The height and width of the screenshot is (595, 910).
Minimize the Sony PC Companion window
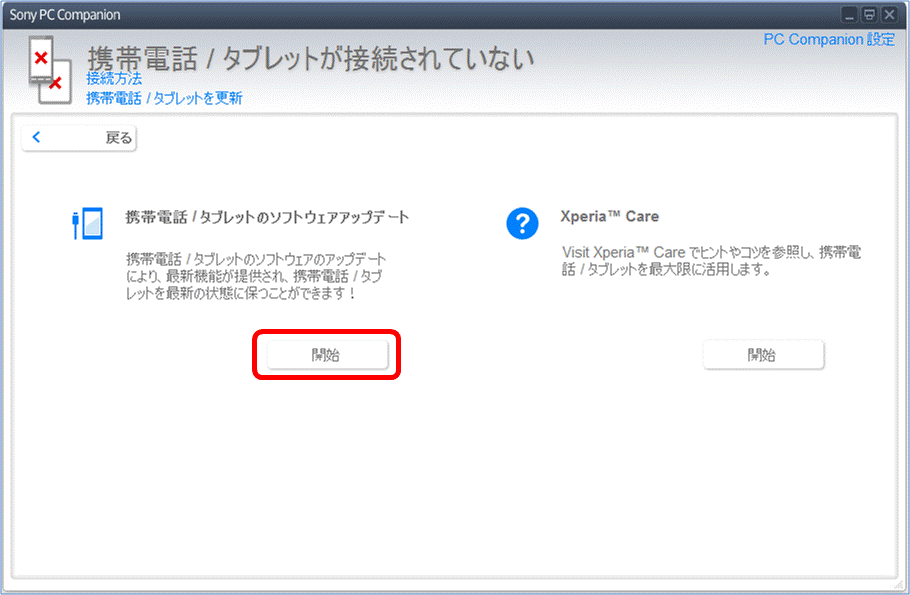point(850,15)
